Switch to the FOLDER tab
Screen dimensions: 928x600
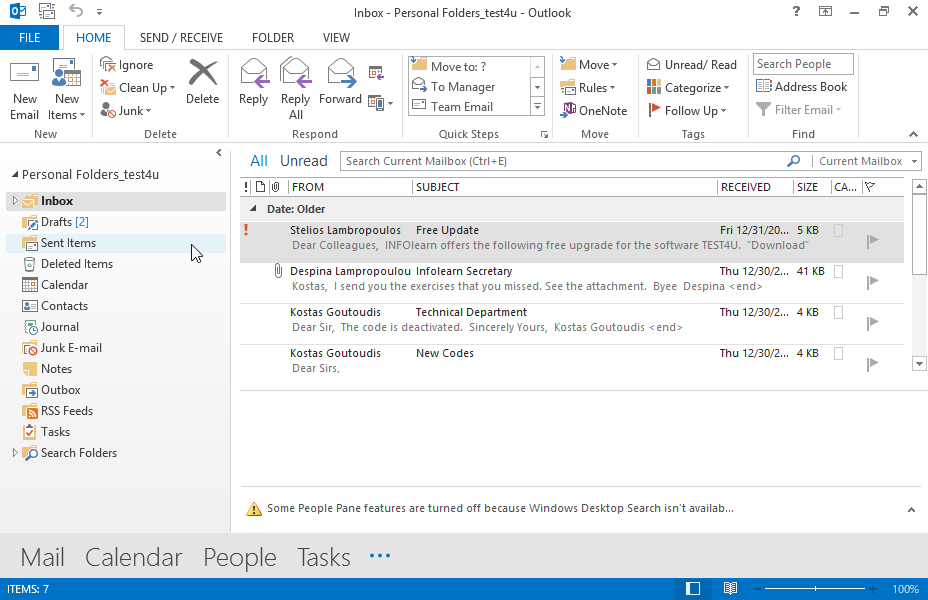point(273,38)
